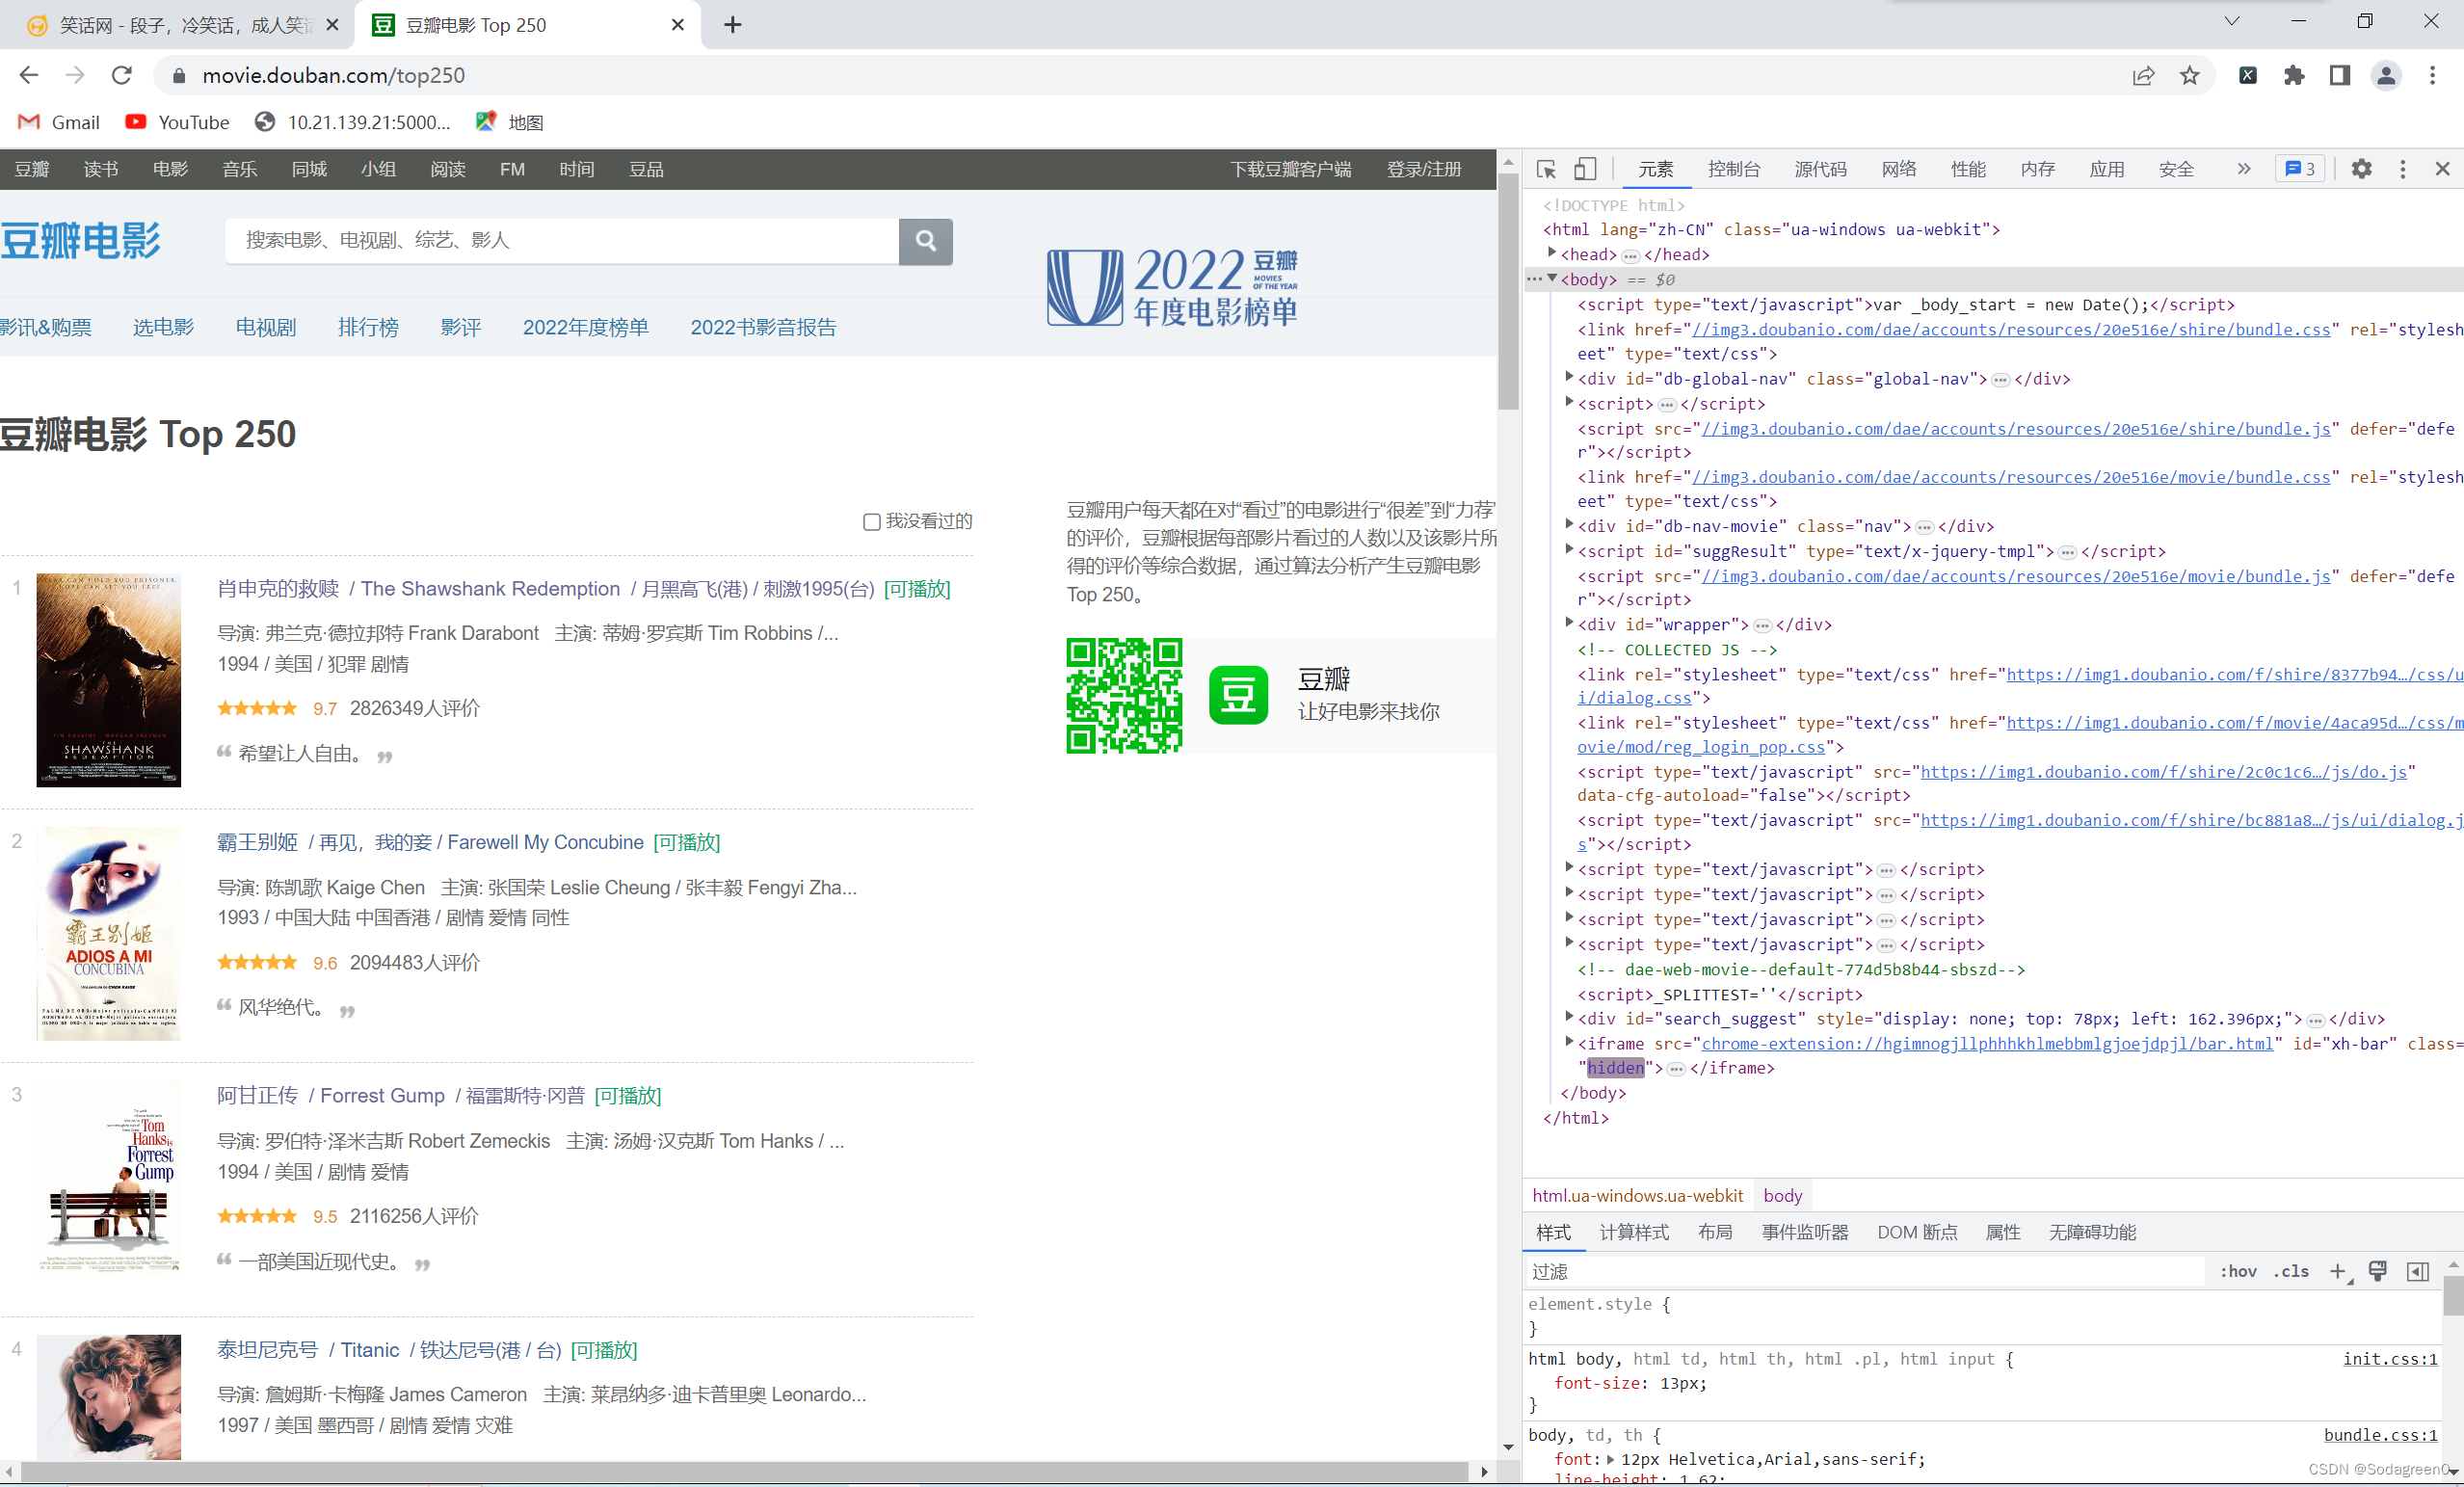Expand the search_suggest div node
Viewport: 2464px width, 1487px height.
(x=1569, y=1017)
